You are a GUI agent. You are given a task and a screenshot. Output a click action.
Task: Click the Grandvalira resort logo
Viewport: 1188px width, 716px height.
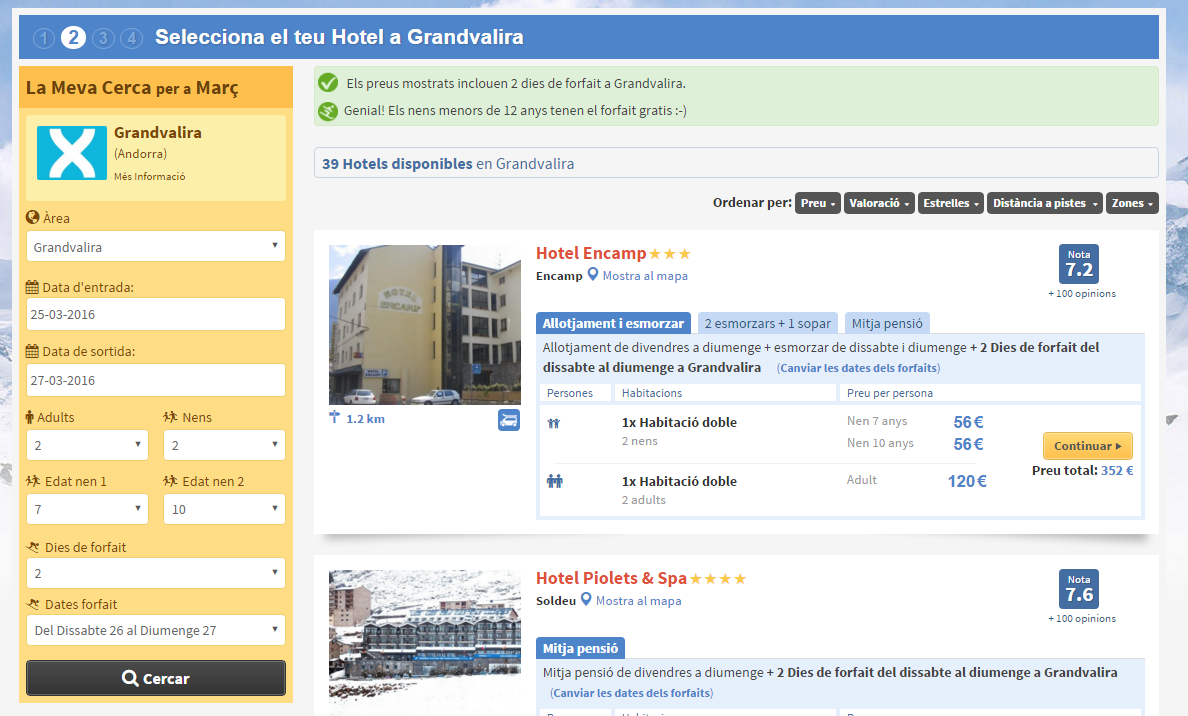72,153
